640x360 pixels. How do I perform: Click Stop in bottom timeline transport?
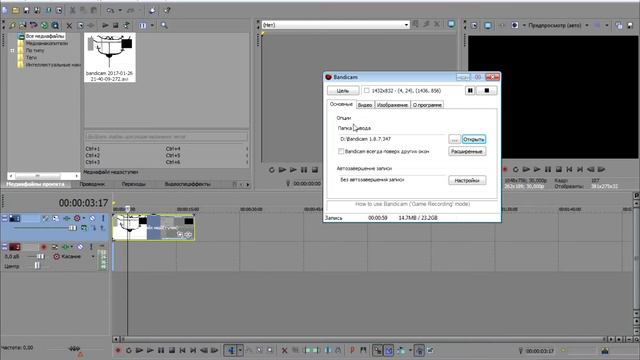pos(171,350)
